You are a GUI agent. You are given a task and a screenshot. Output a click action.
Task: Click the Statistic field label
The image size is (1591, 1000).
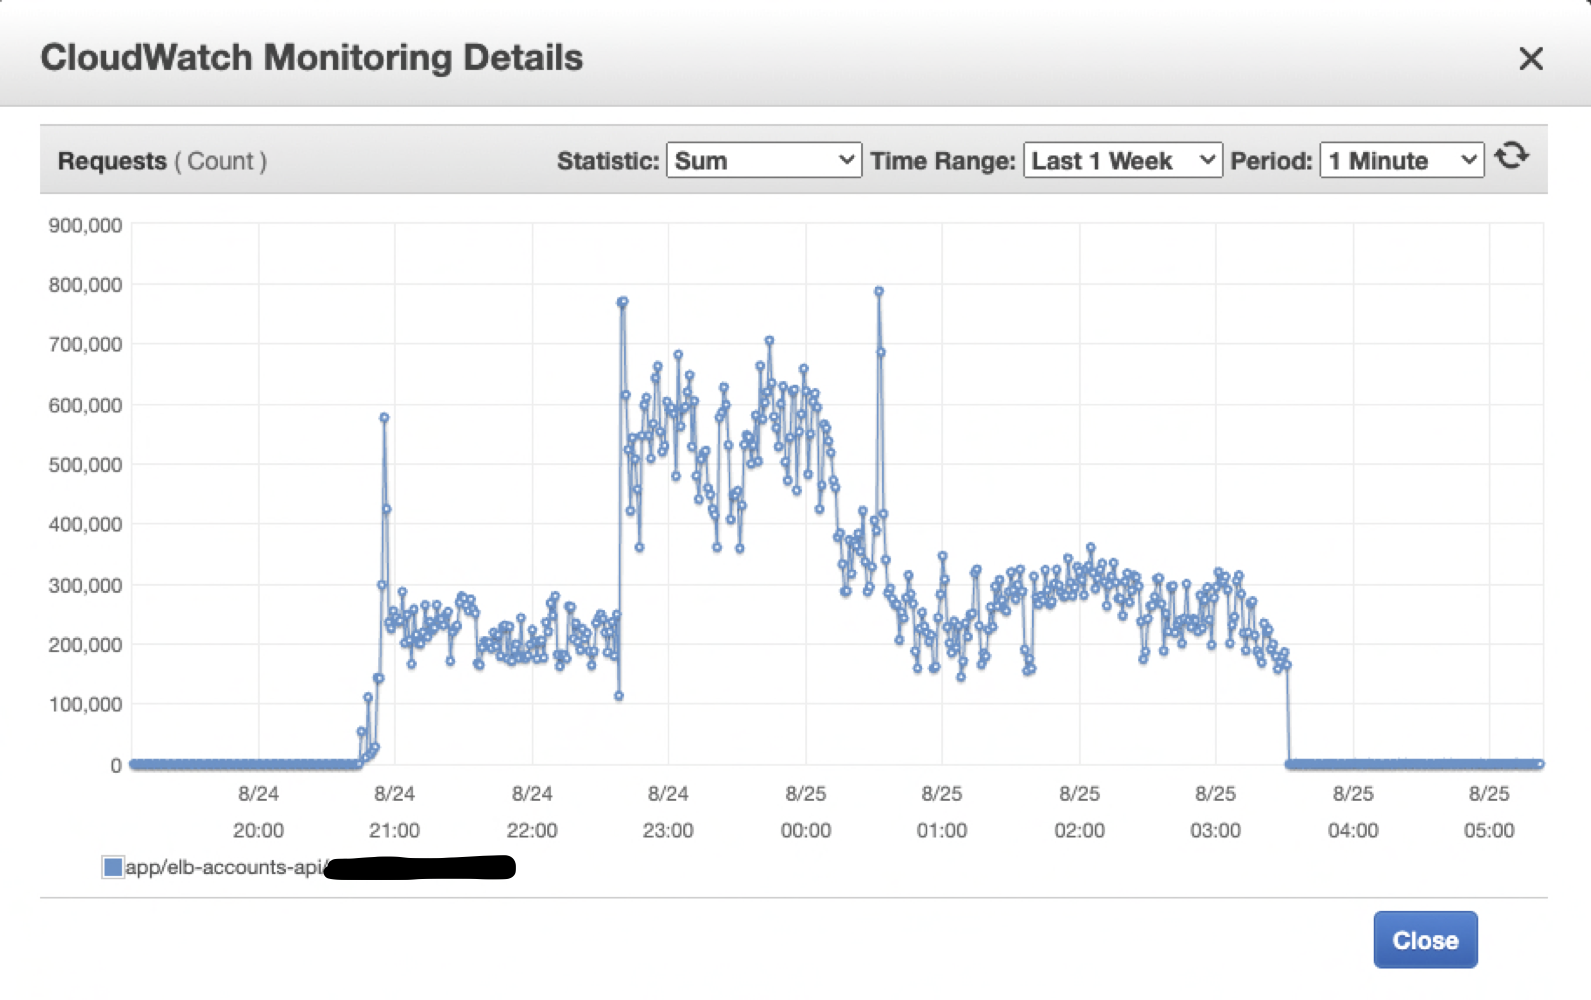607,161
